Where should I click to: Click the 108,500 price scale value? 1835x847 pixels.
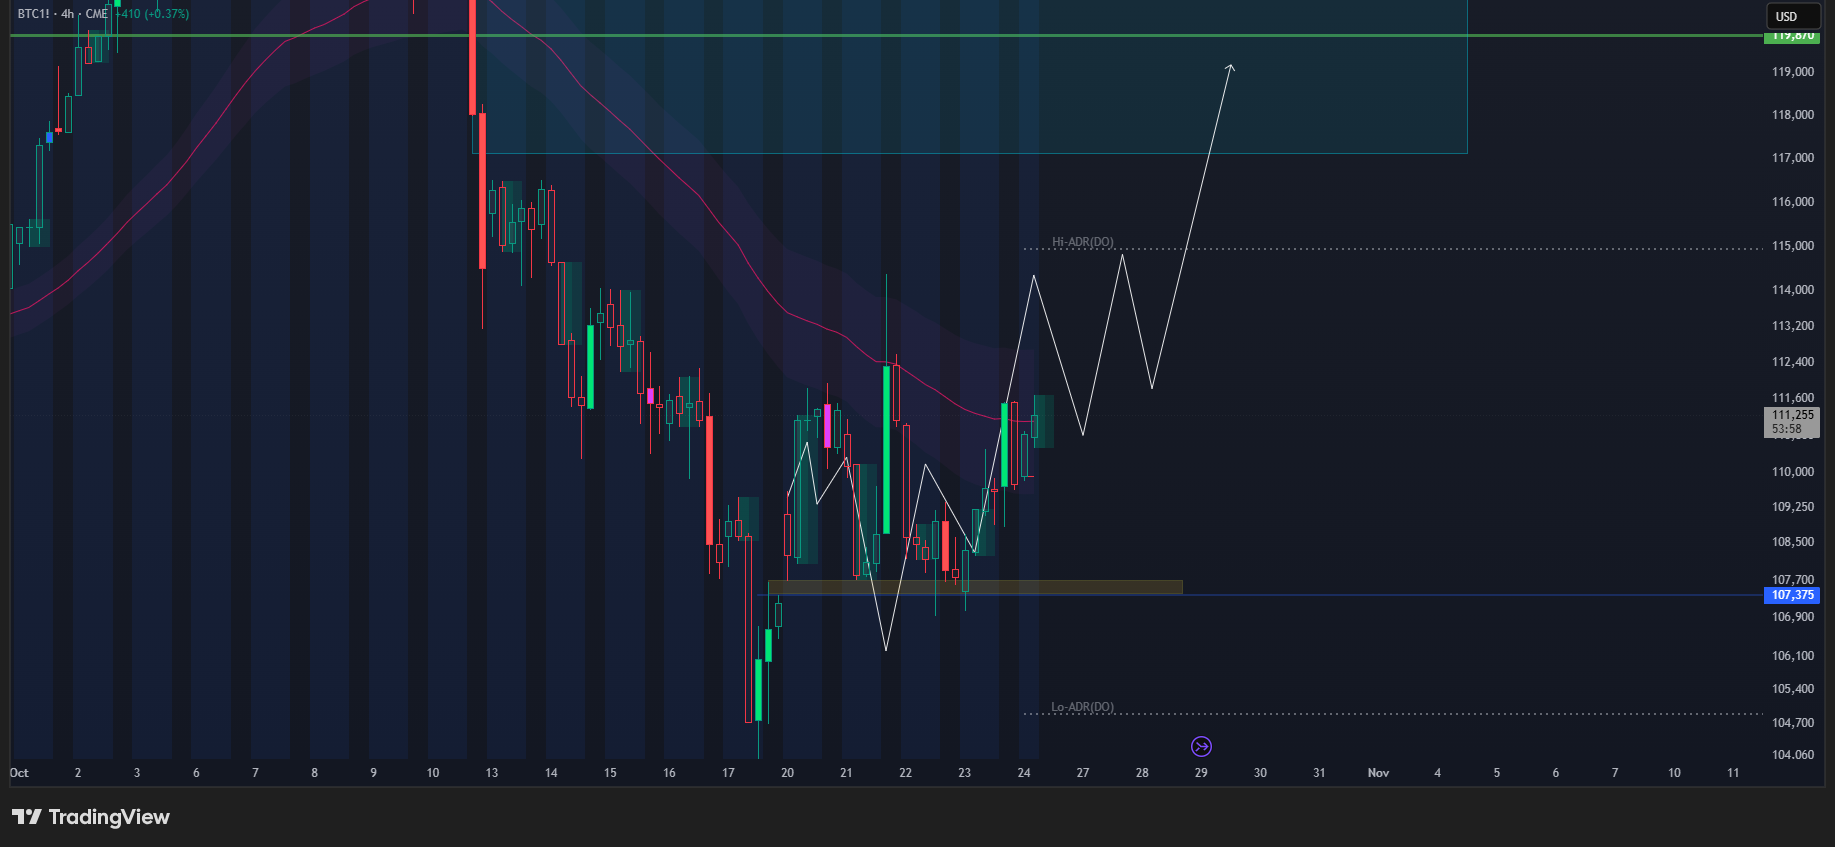[1793, 542]
